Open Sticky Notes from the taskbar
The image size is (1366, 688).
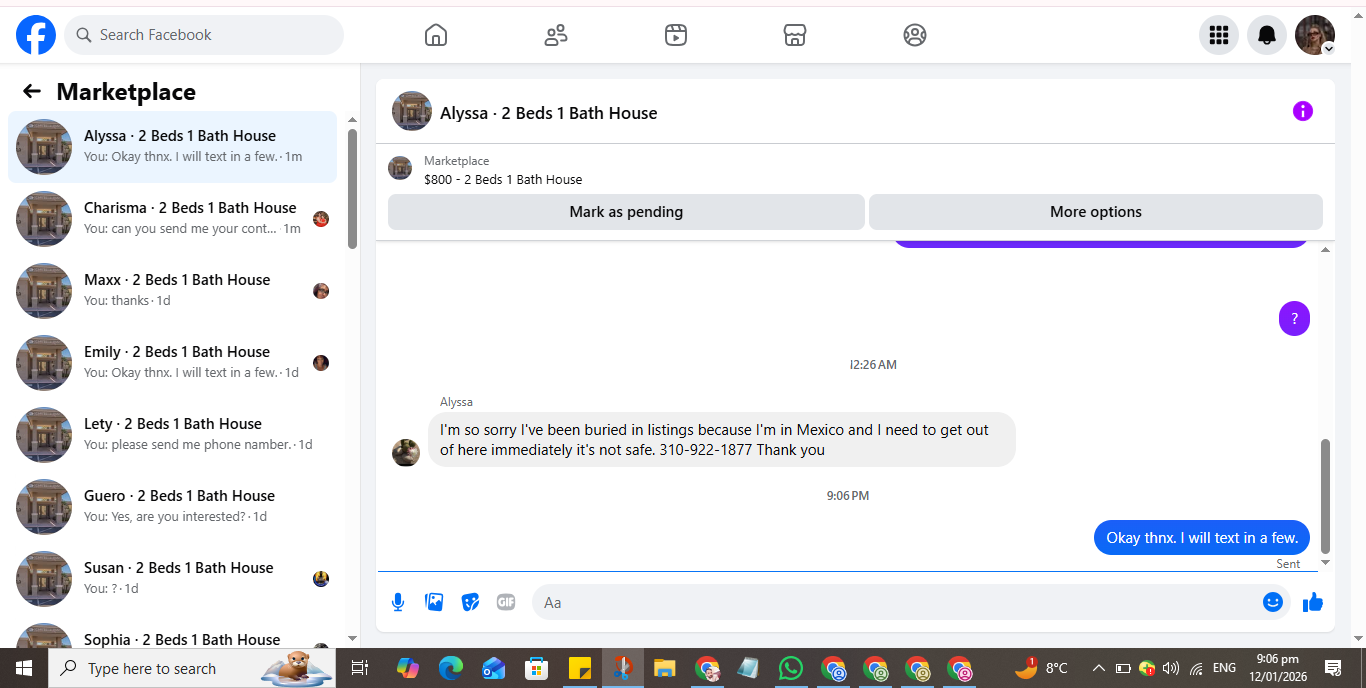580,668
